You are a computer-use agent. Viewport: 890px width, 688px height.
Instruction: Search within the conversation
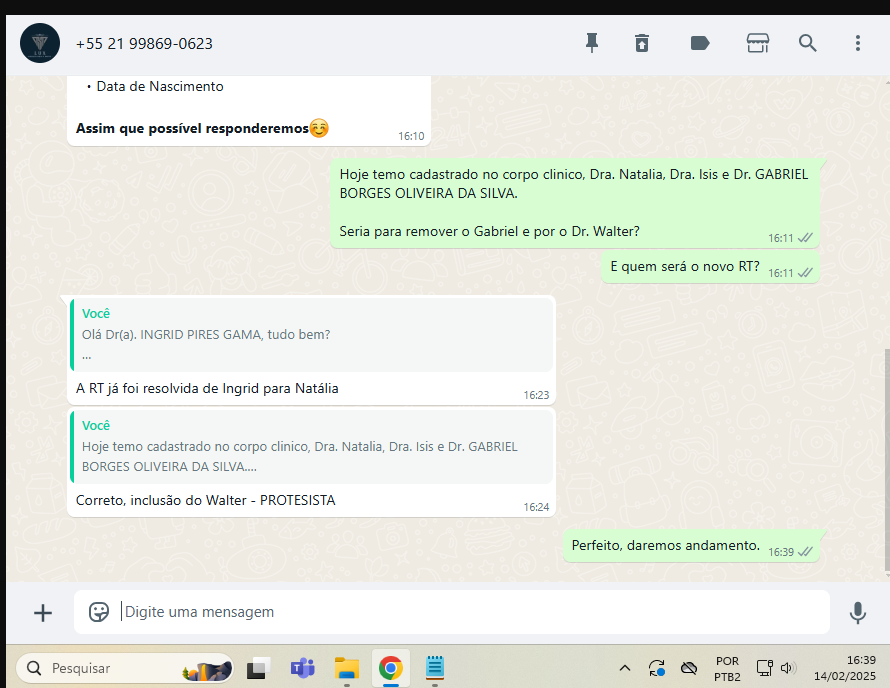point(807,43)
